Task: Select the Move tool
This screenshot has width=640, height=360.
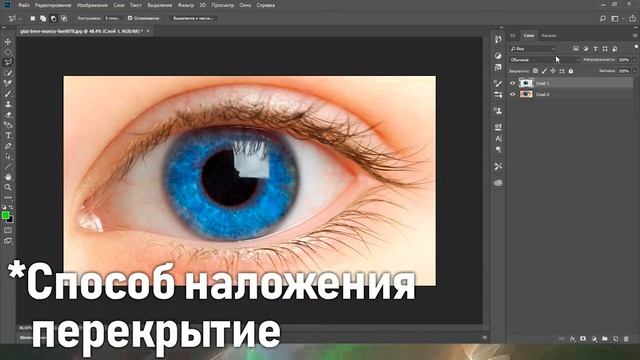Action: (8, 42)
